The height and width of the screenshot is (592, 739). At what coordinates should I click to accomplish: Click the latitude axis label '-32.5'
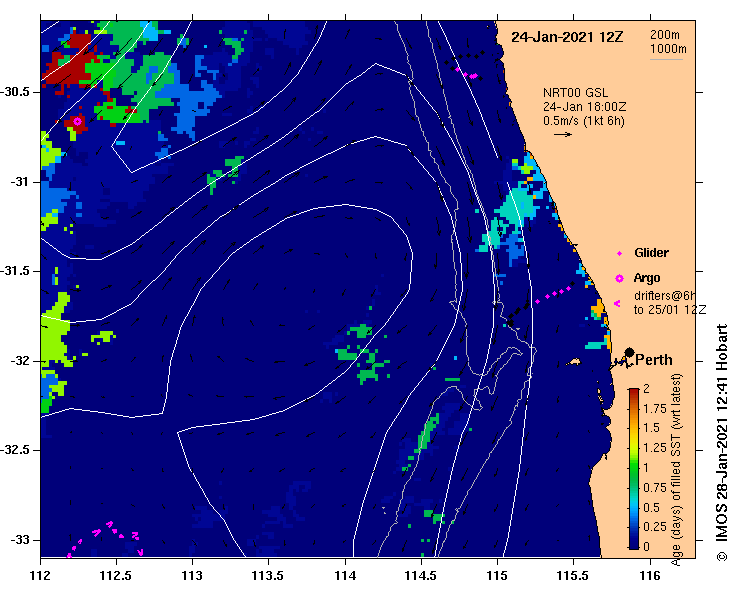[15, 450]
